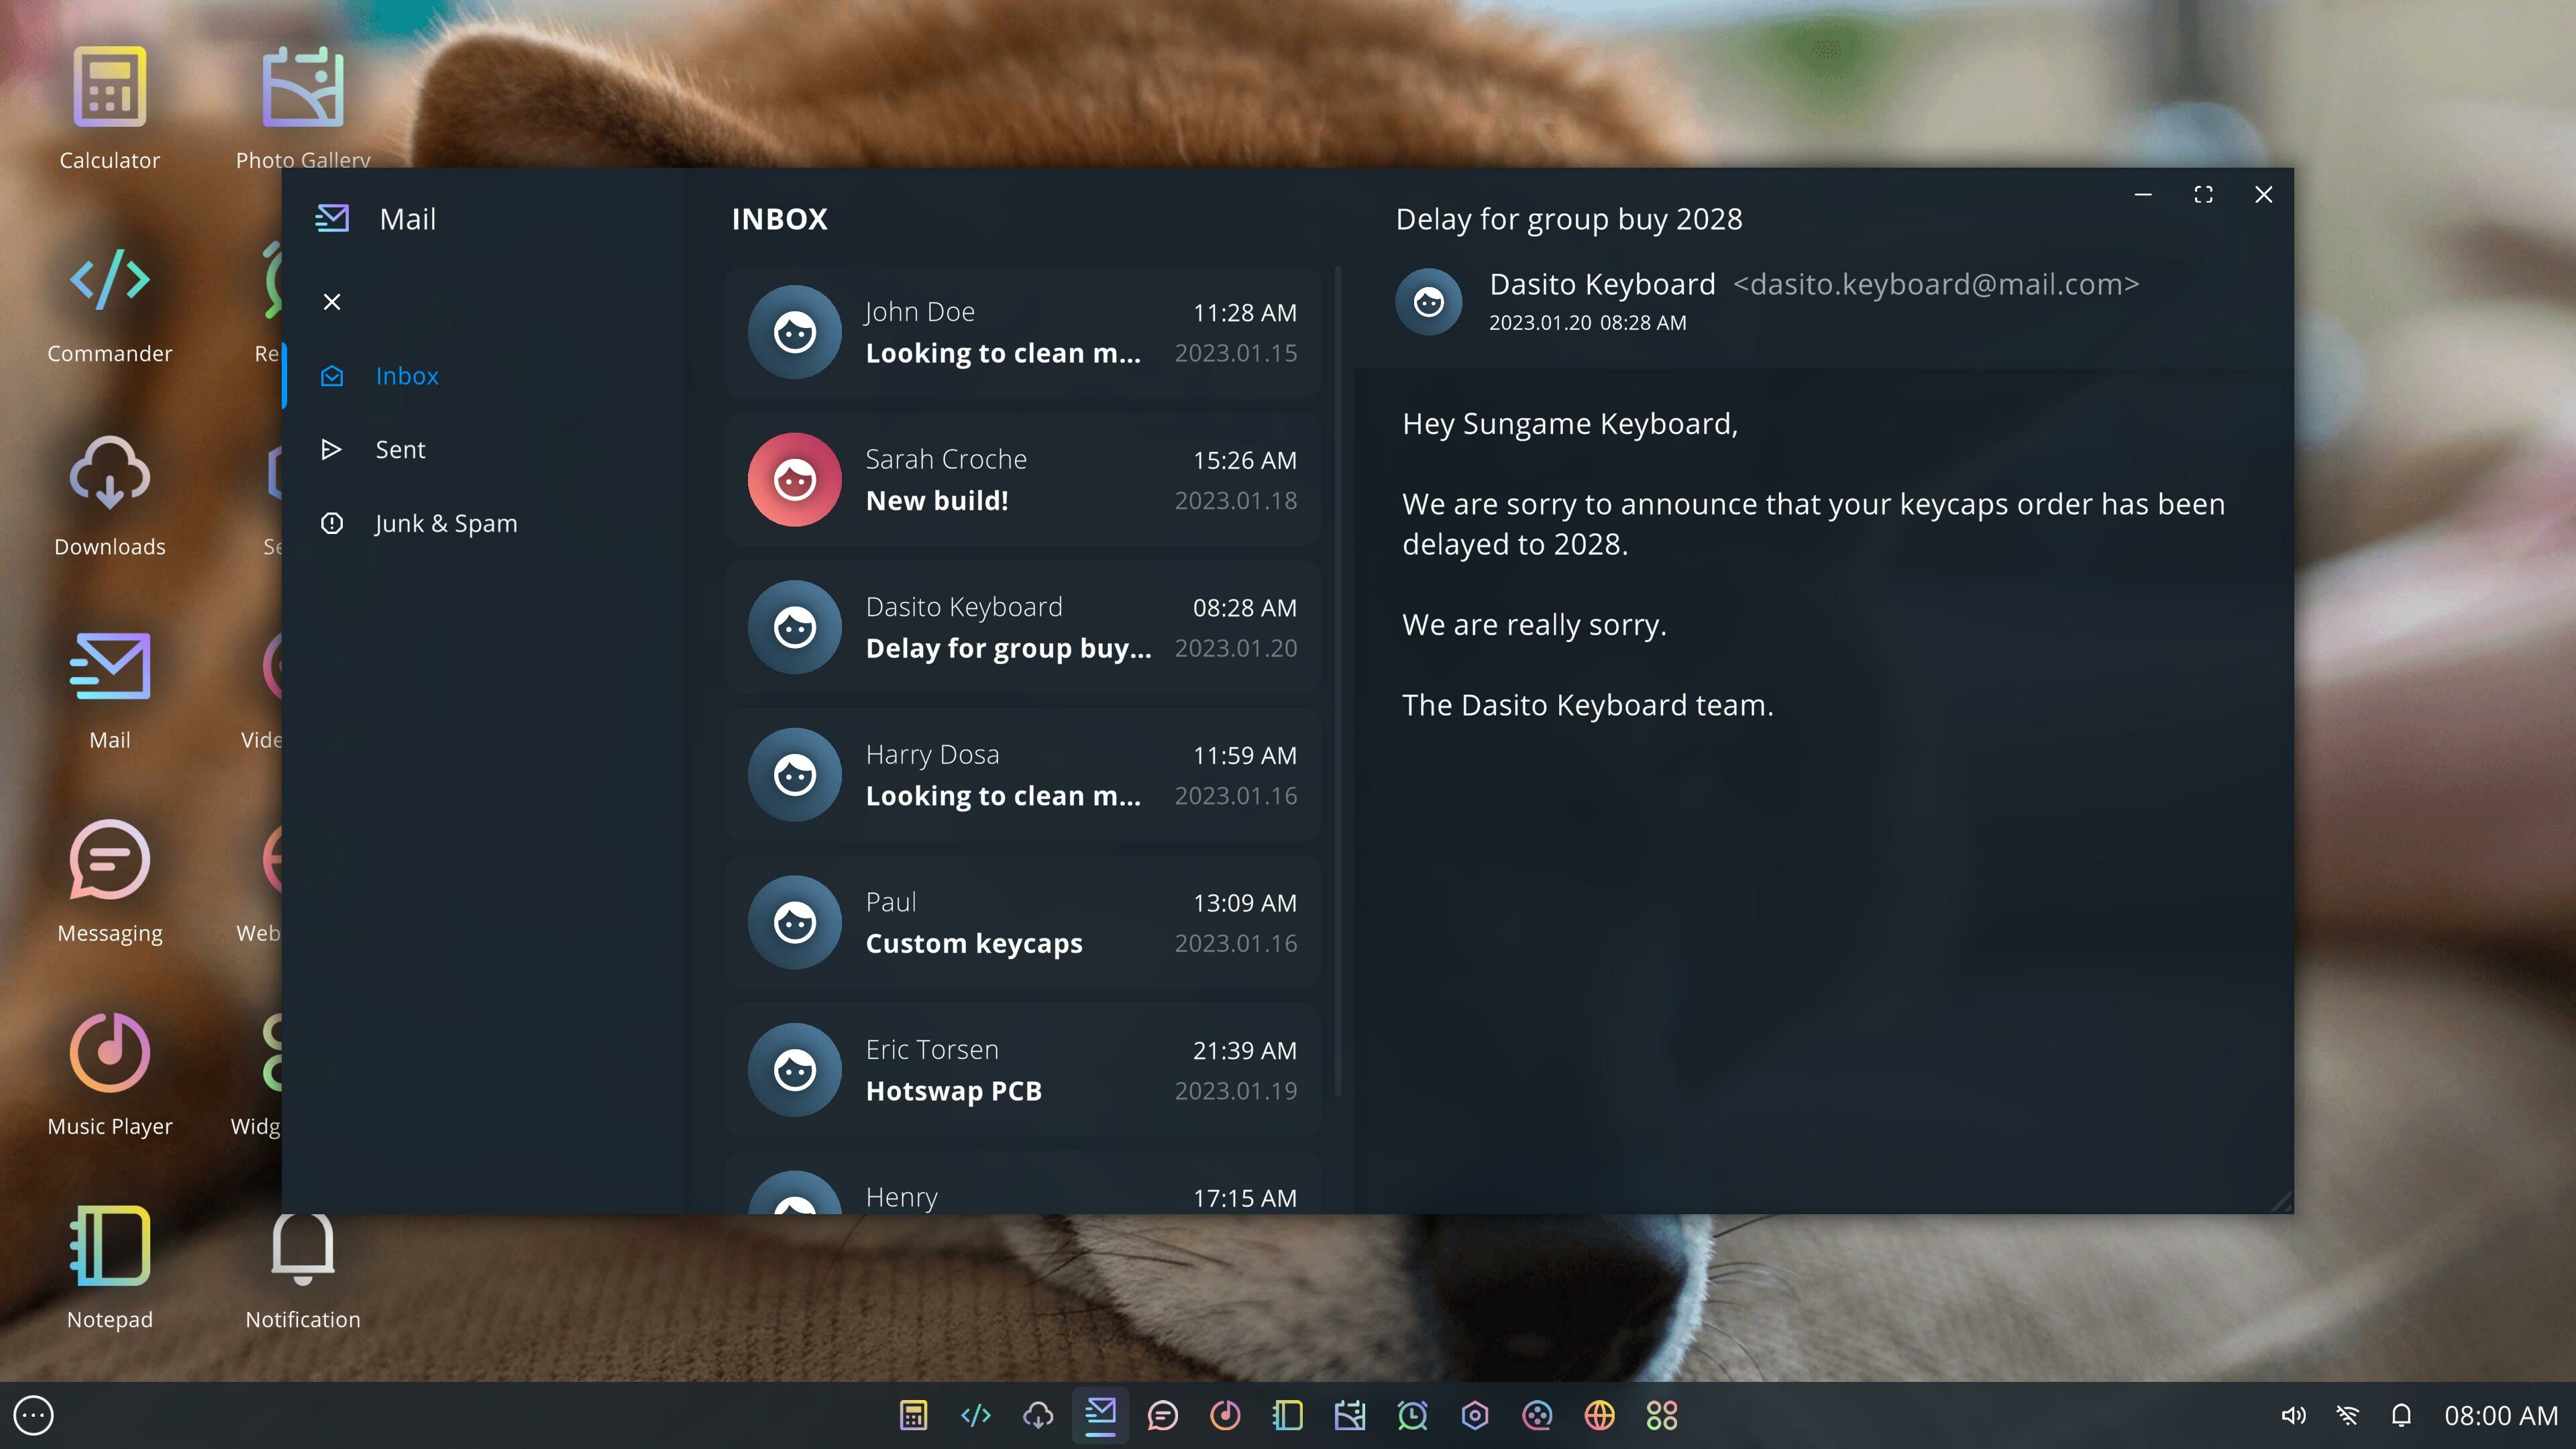Image resolution: width=2576 pixels, height=1449 pixels.
Task: Open Photo Gallery from the taskbar
Action: coord(1350,1415)
